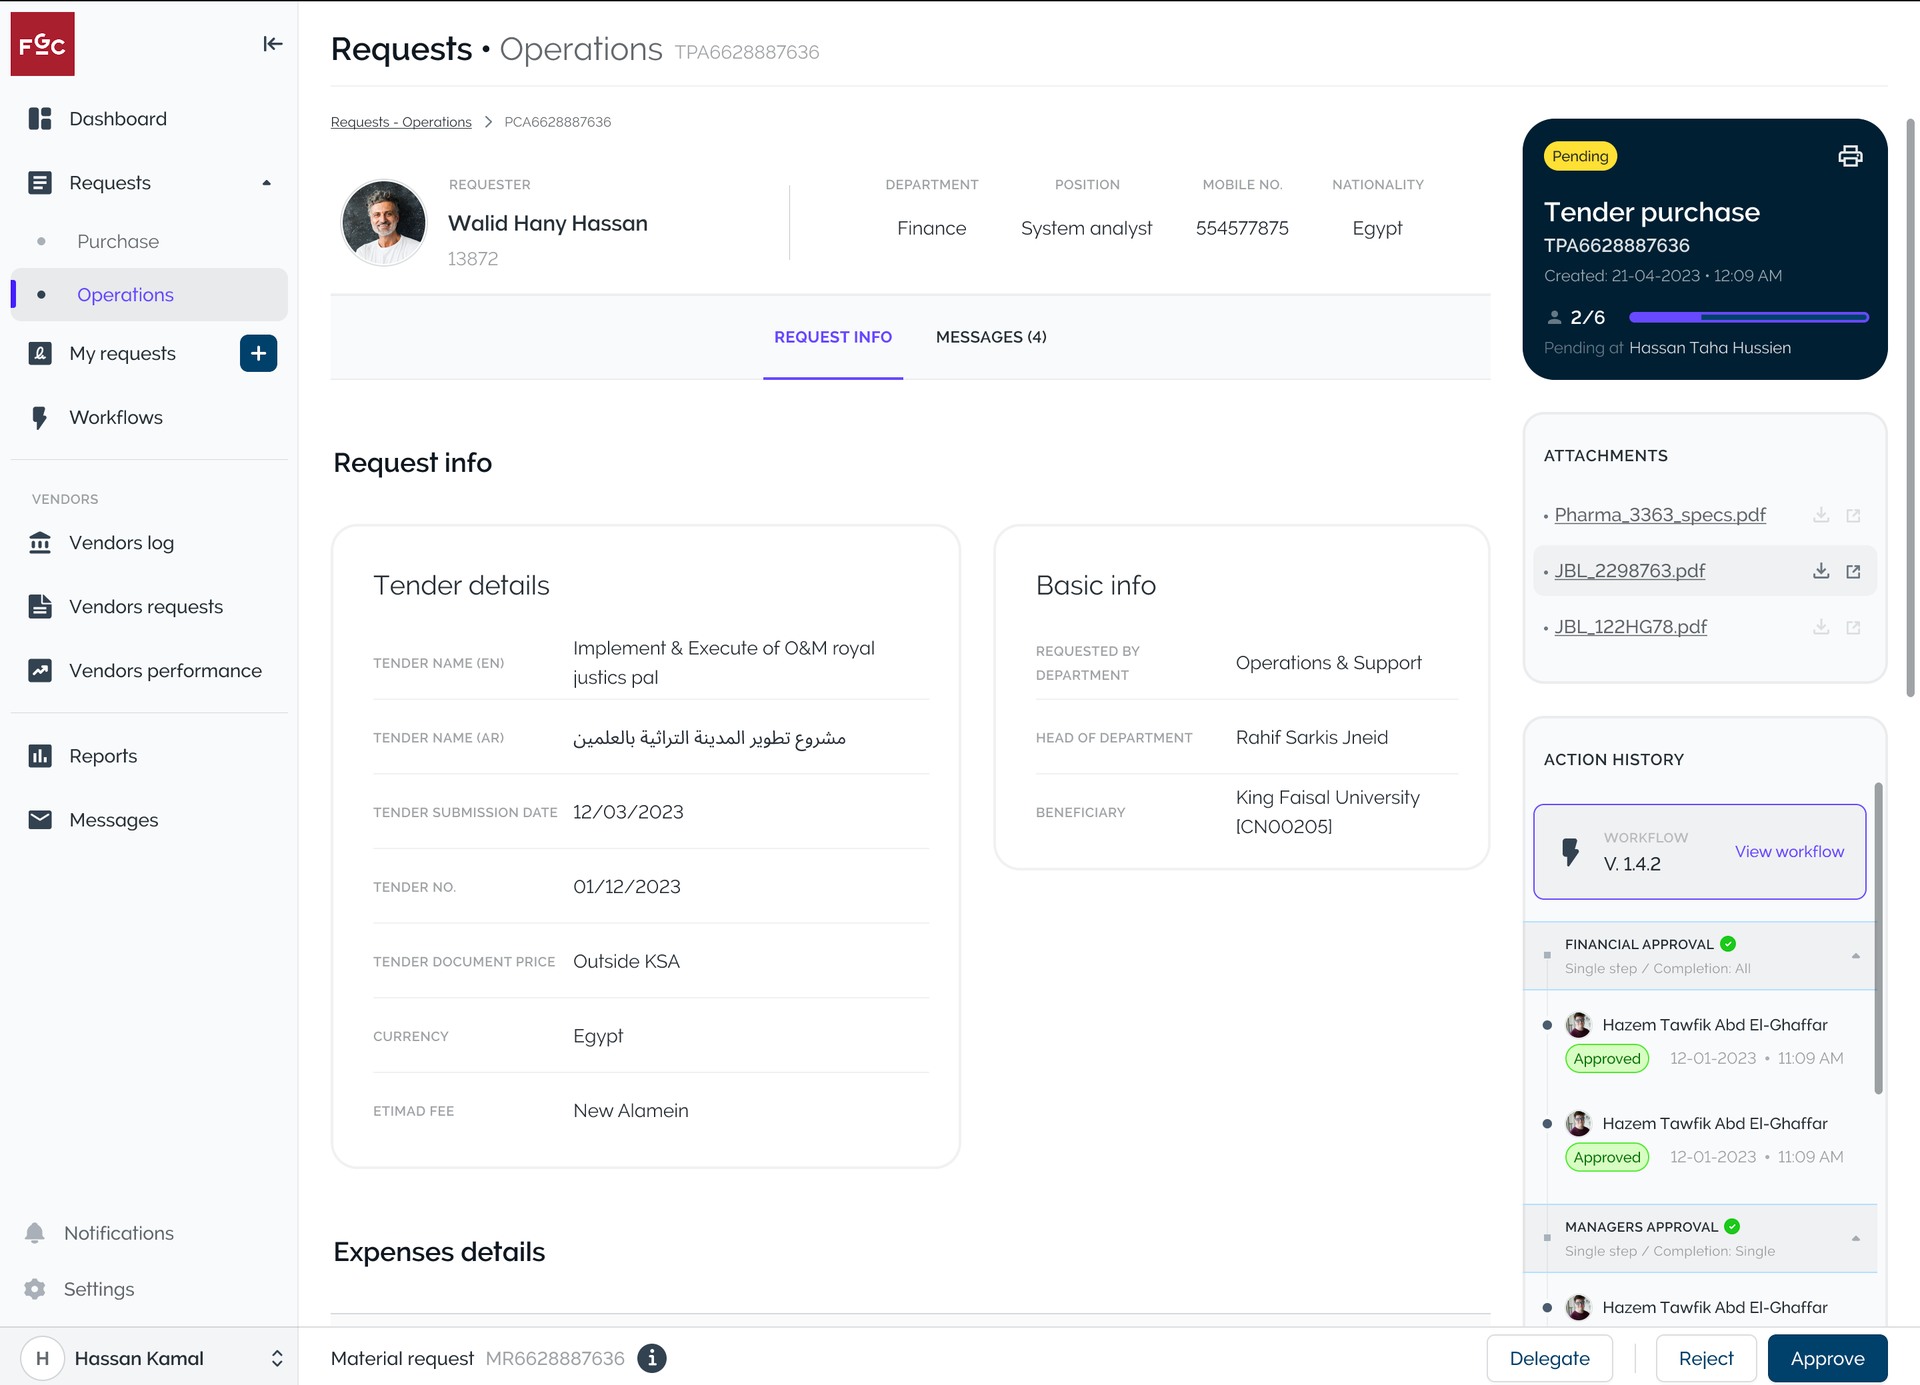Switch to the Messages (4) tab
1920x1385 pixels.
click(x=990, y=337)
